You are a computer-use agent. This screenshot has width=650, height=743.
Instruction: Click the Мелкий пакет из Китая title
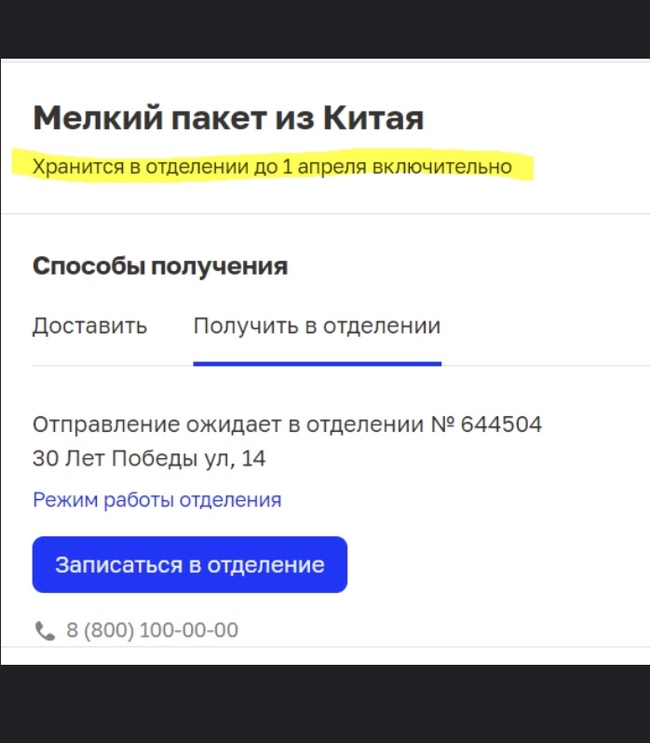(228, 118)
